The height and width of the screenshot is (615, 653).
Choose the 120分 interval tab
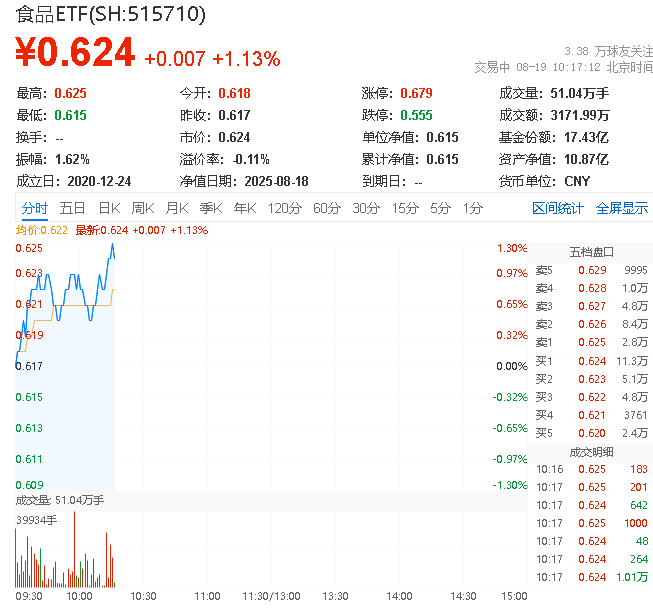click(284, 208)
